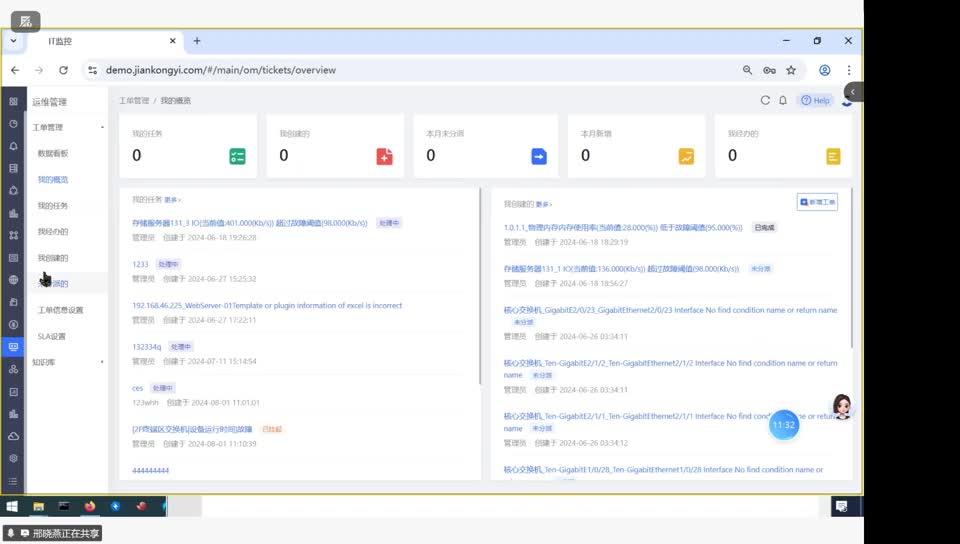Click the 新增工单 button
The image size is (960, 544).
click(817, 202)
